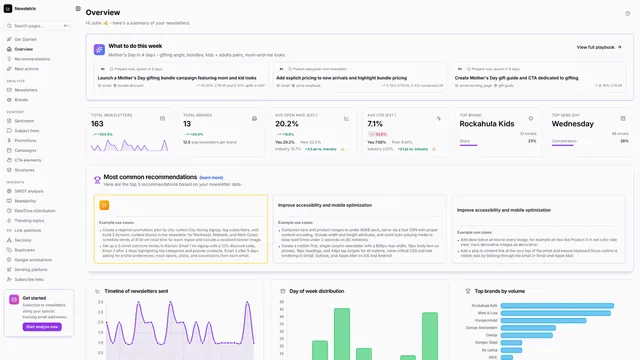The image size is (640, 360).
Task: Click the Day of week distribution calendar icon
Action: click(282, 291)
